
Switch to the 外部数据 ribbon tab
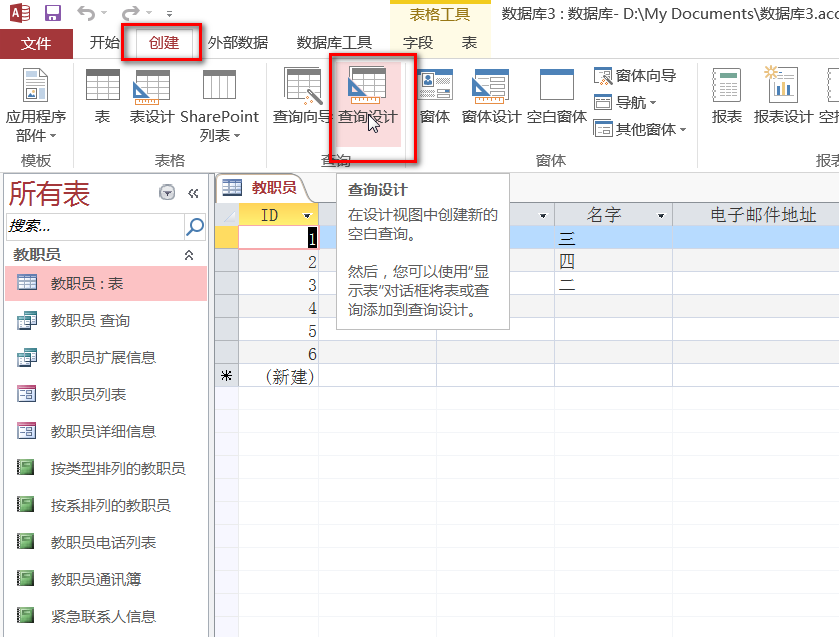(238, 42)
